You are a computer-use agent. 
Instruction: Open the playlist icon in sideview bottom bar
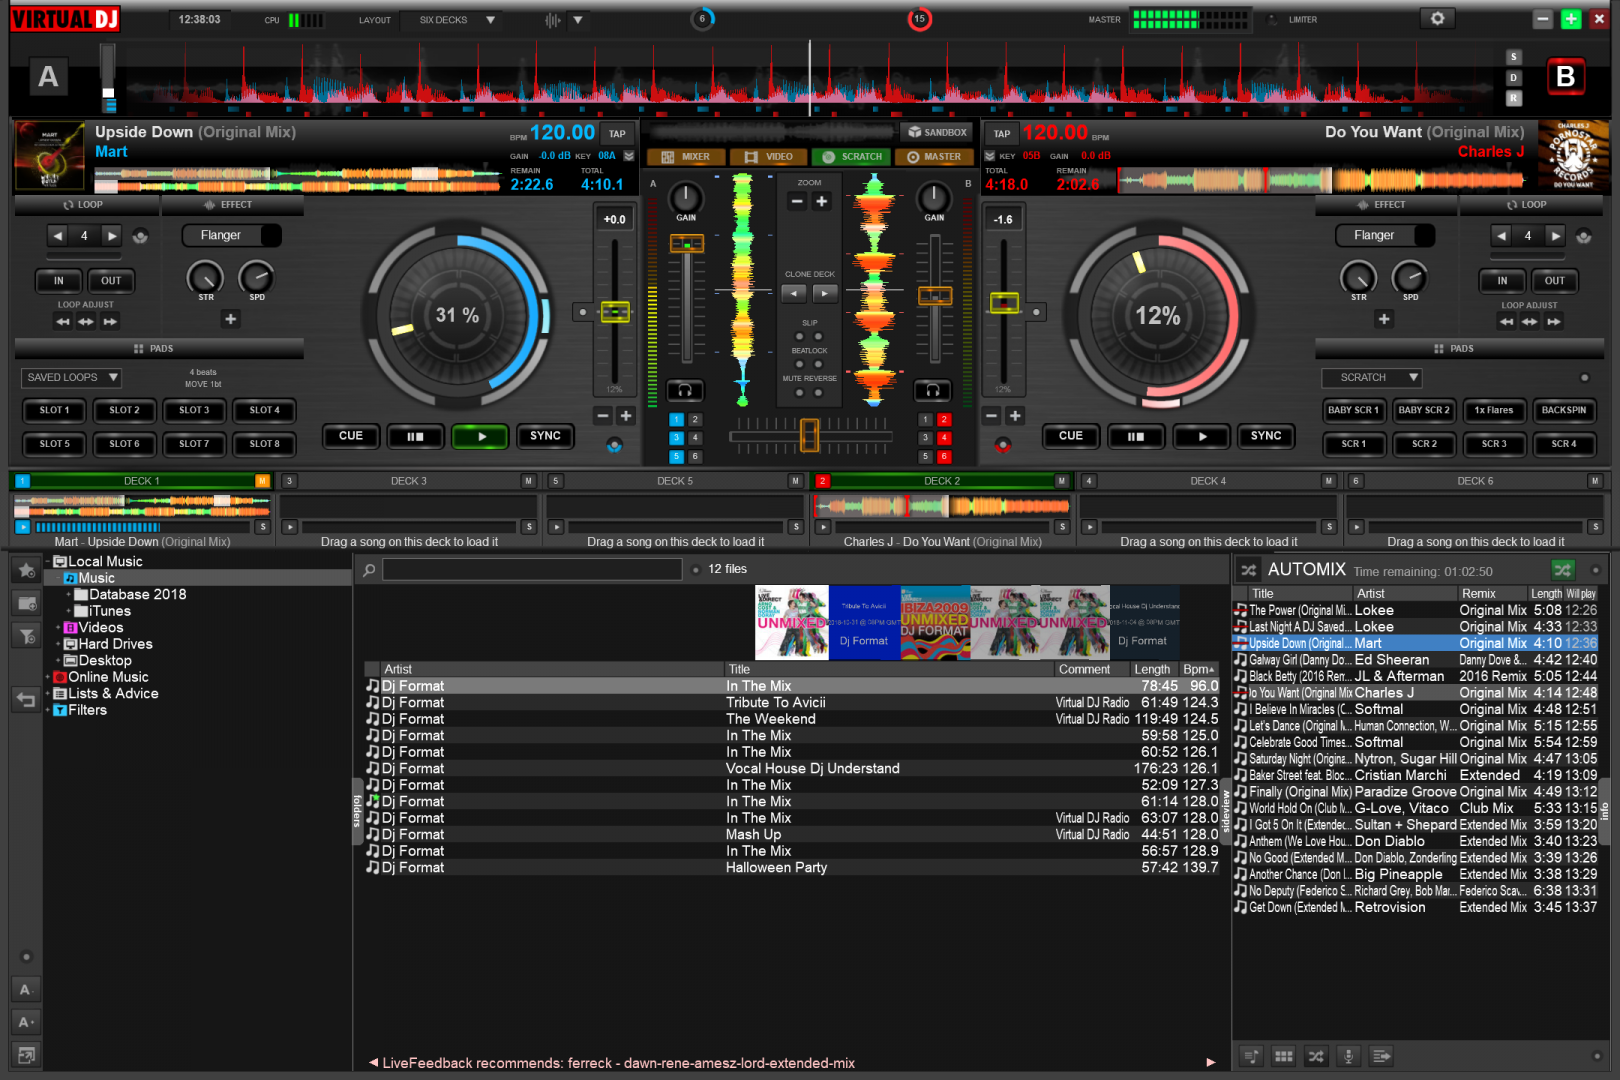pyautogui.click(x=1251, y=1056)
